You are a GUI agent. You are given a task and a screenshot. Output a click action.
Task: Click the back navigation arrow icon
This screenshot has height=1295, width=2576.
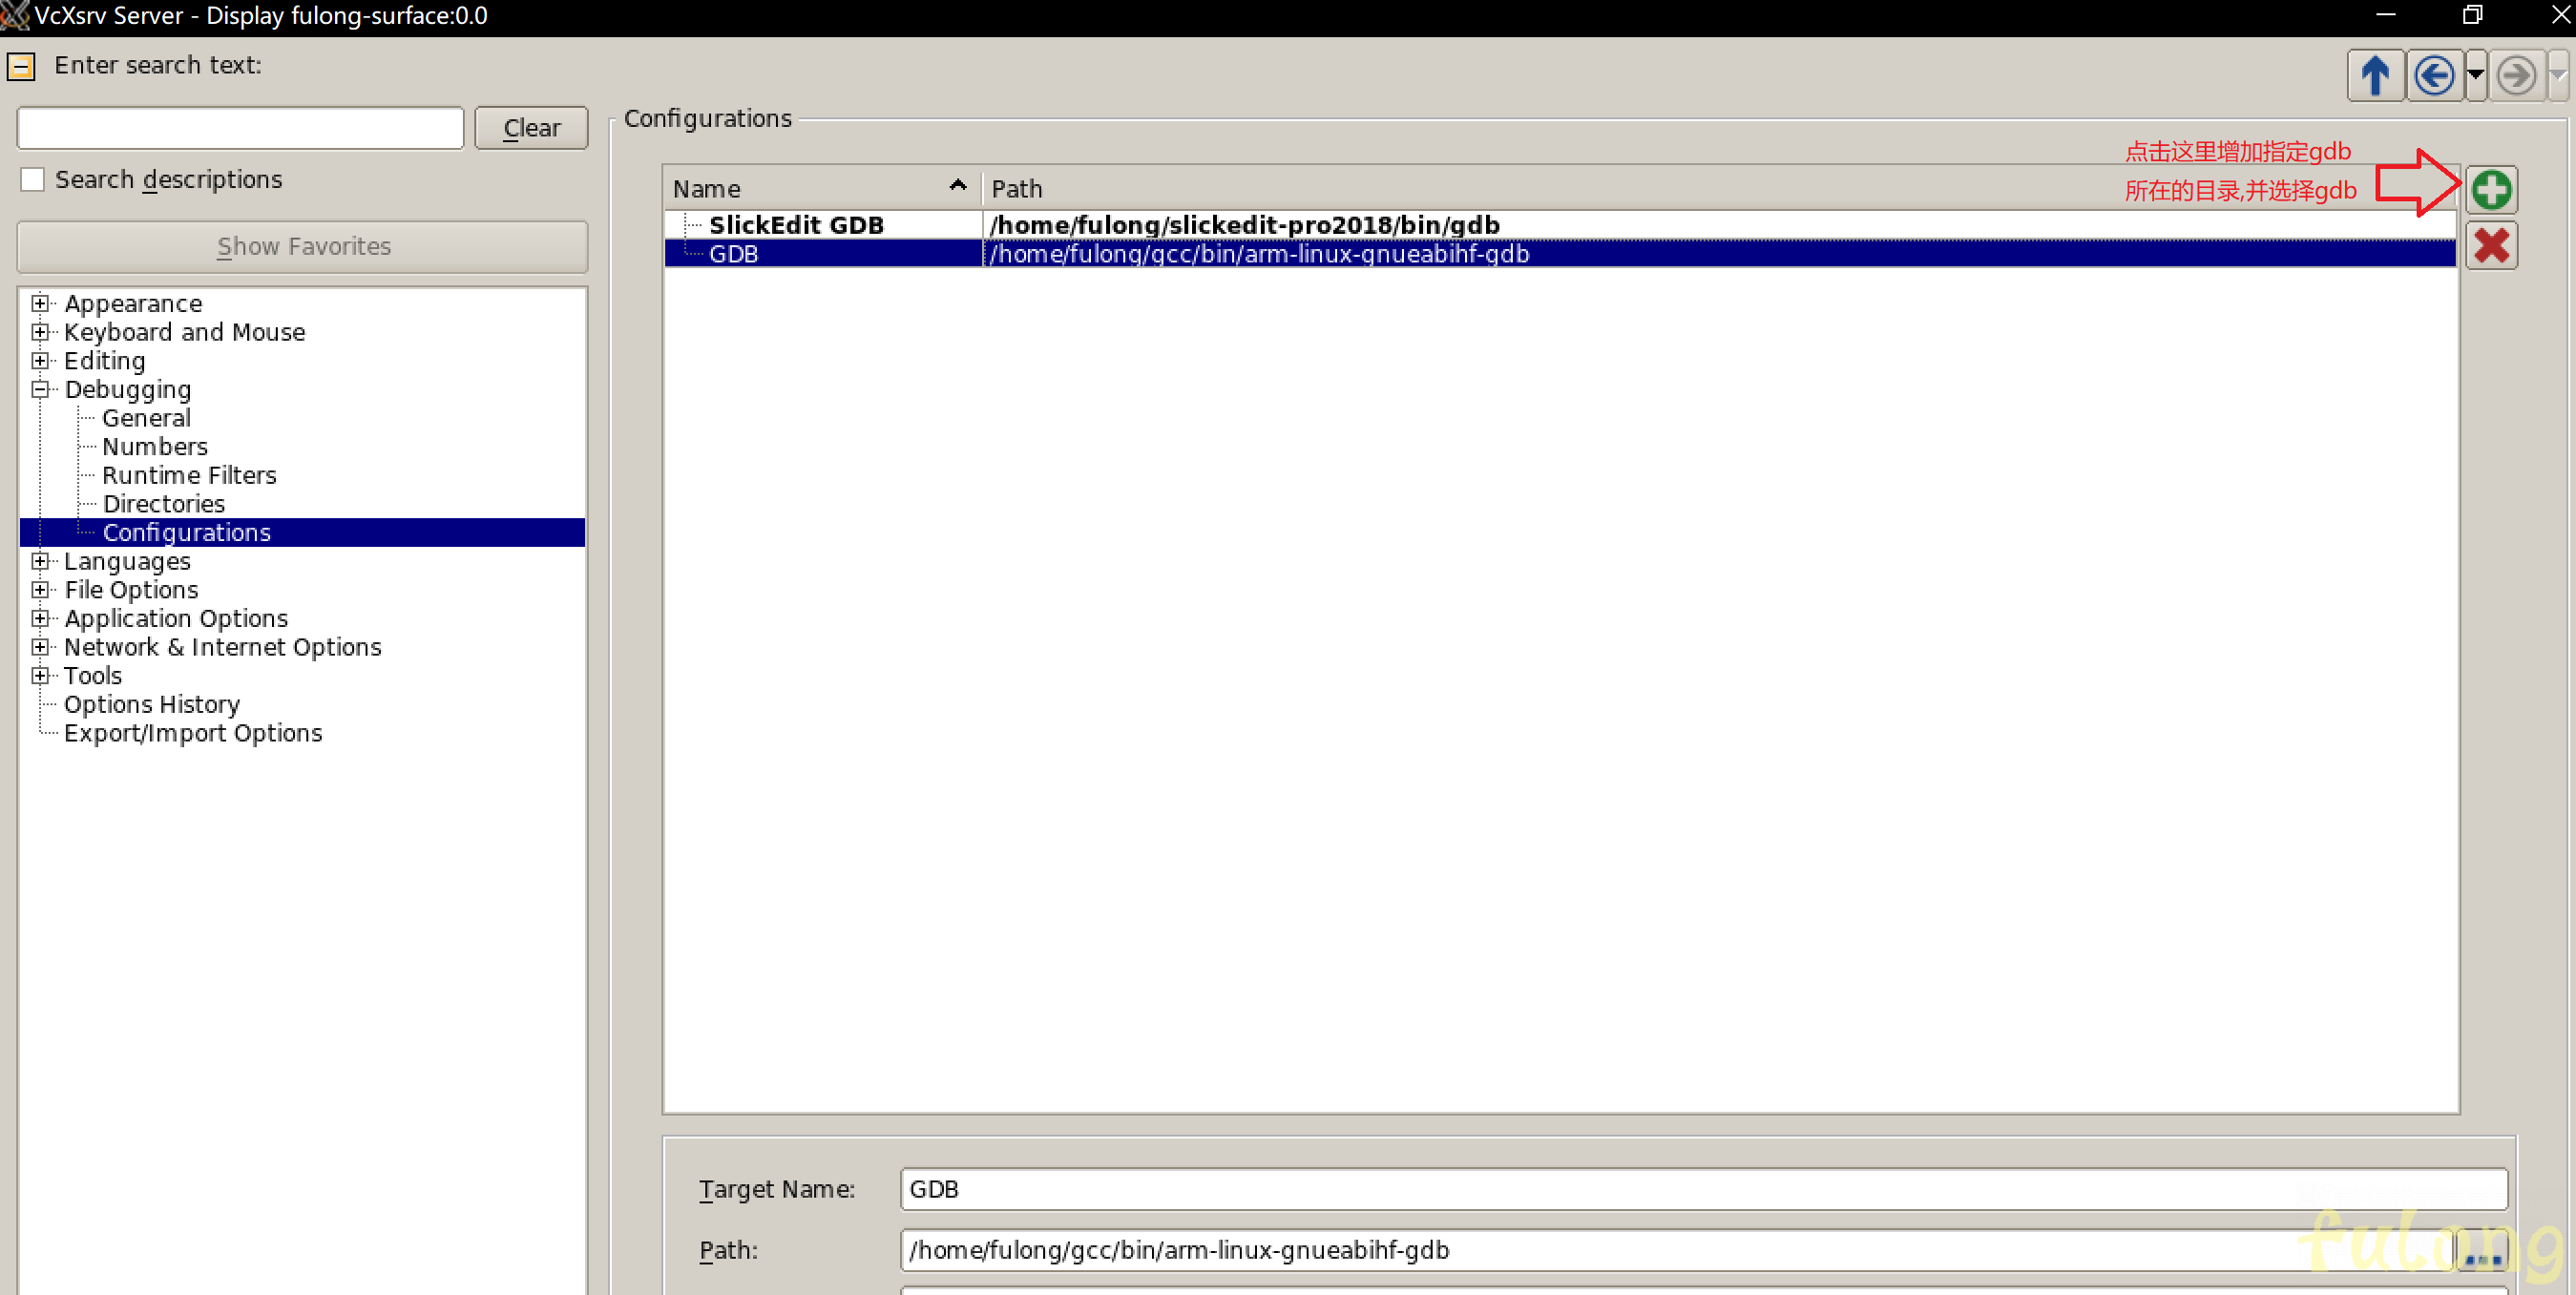tap(2434, 76)
